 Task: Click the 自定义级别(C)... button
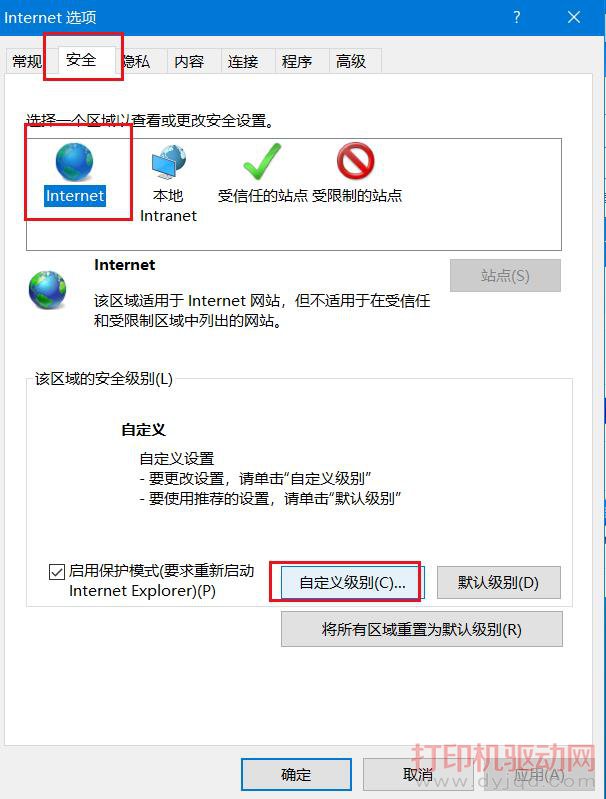[x=352, y=582]
